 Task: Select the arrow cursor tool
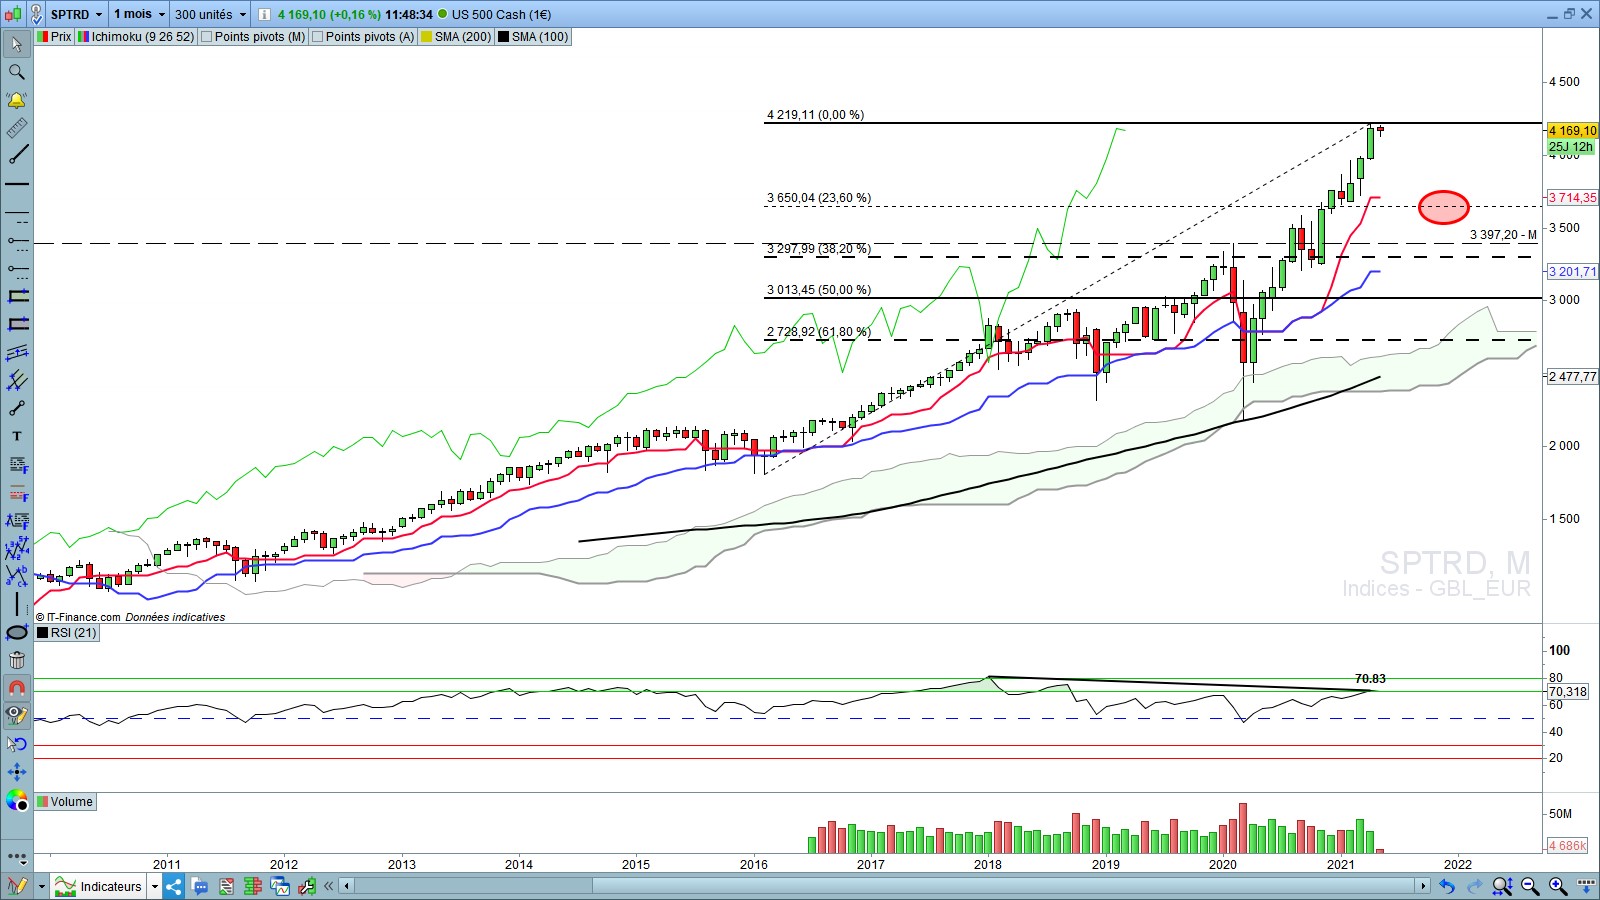17,44
